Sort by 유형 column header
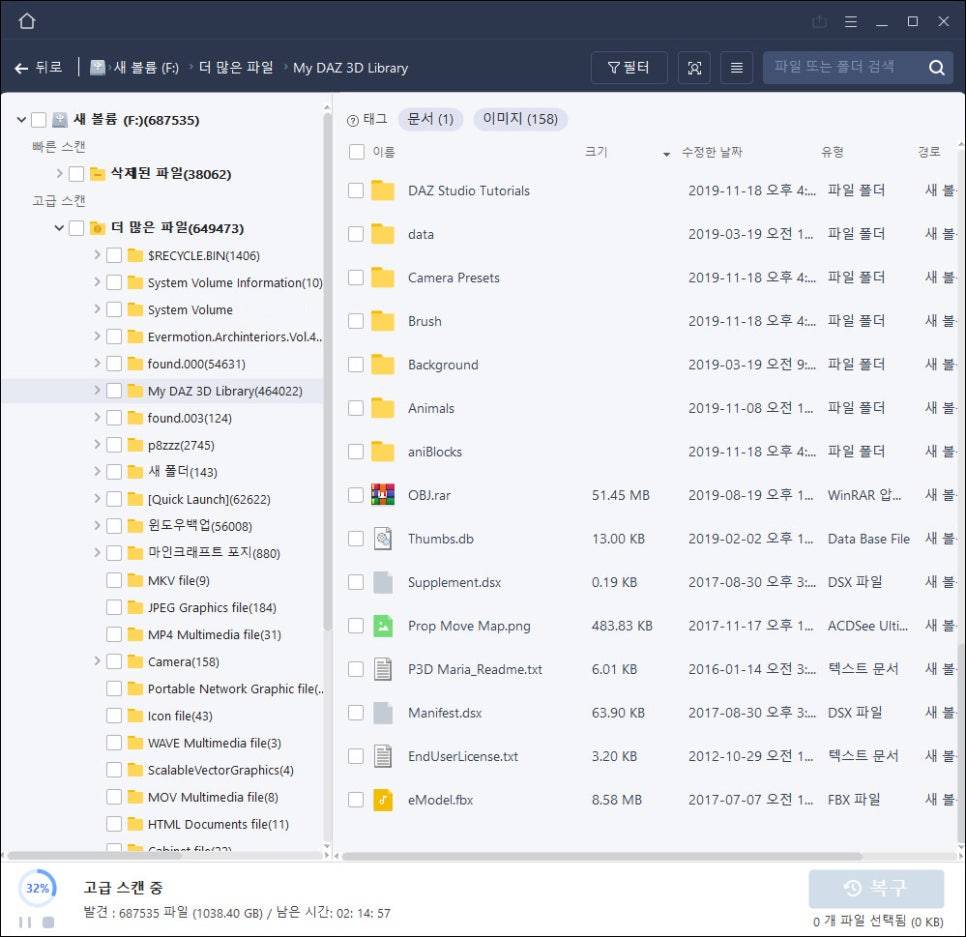This screenshot has width=966, height=937. click(832, 152)
